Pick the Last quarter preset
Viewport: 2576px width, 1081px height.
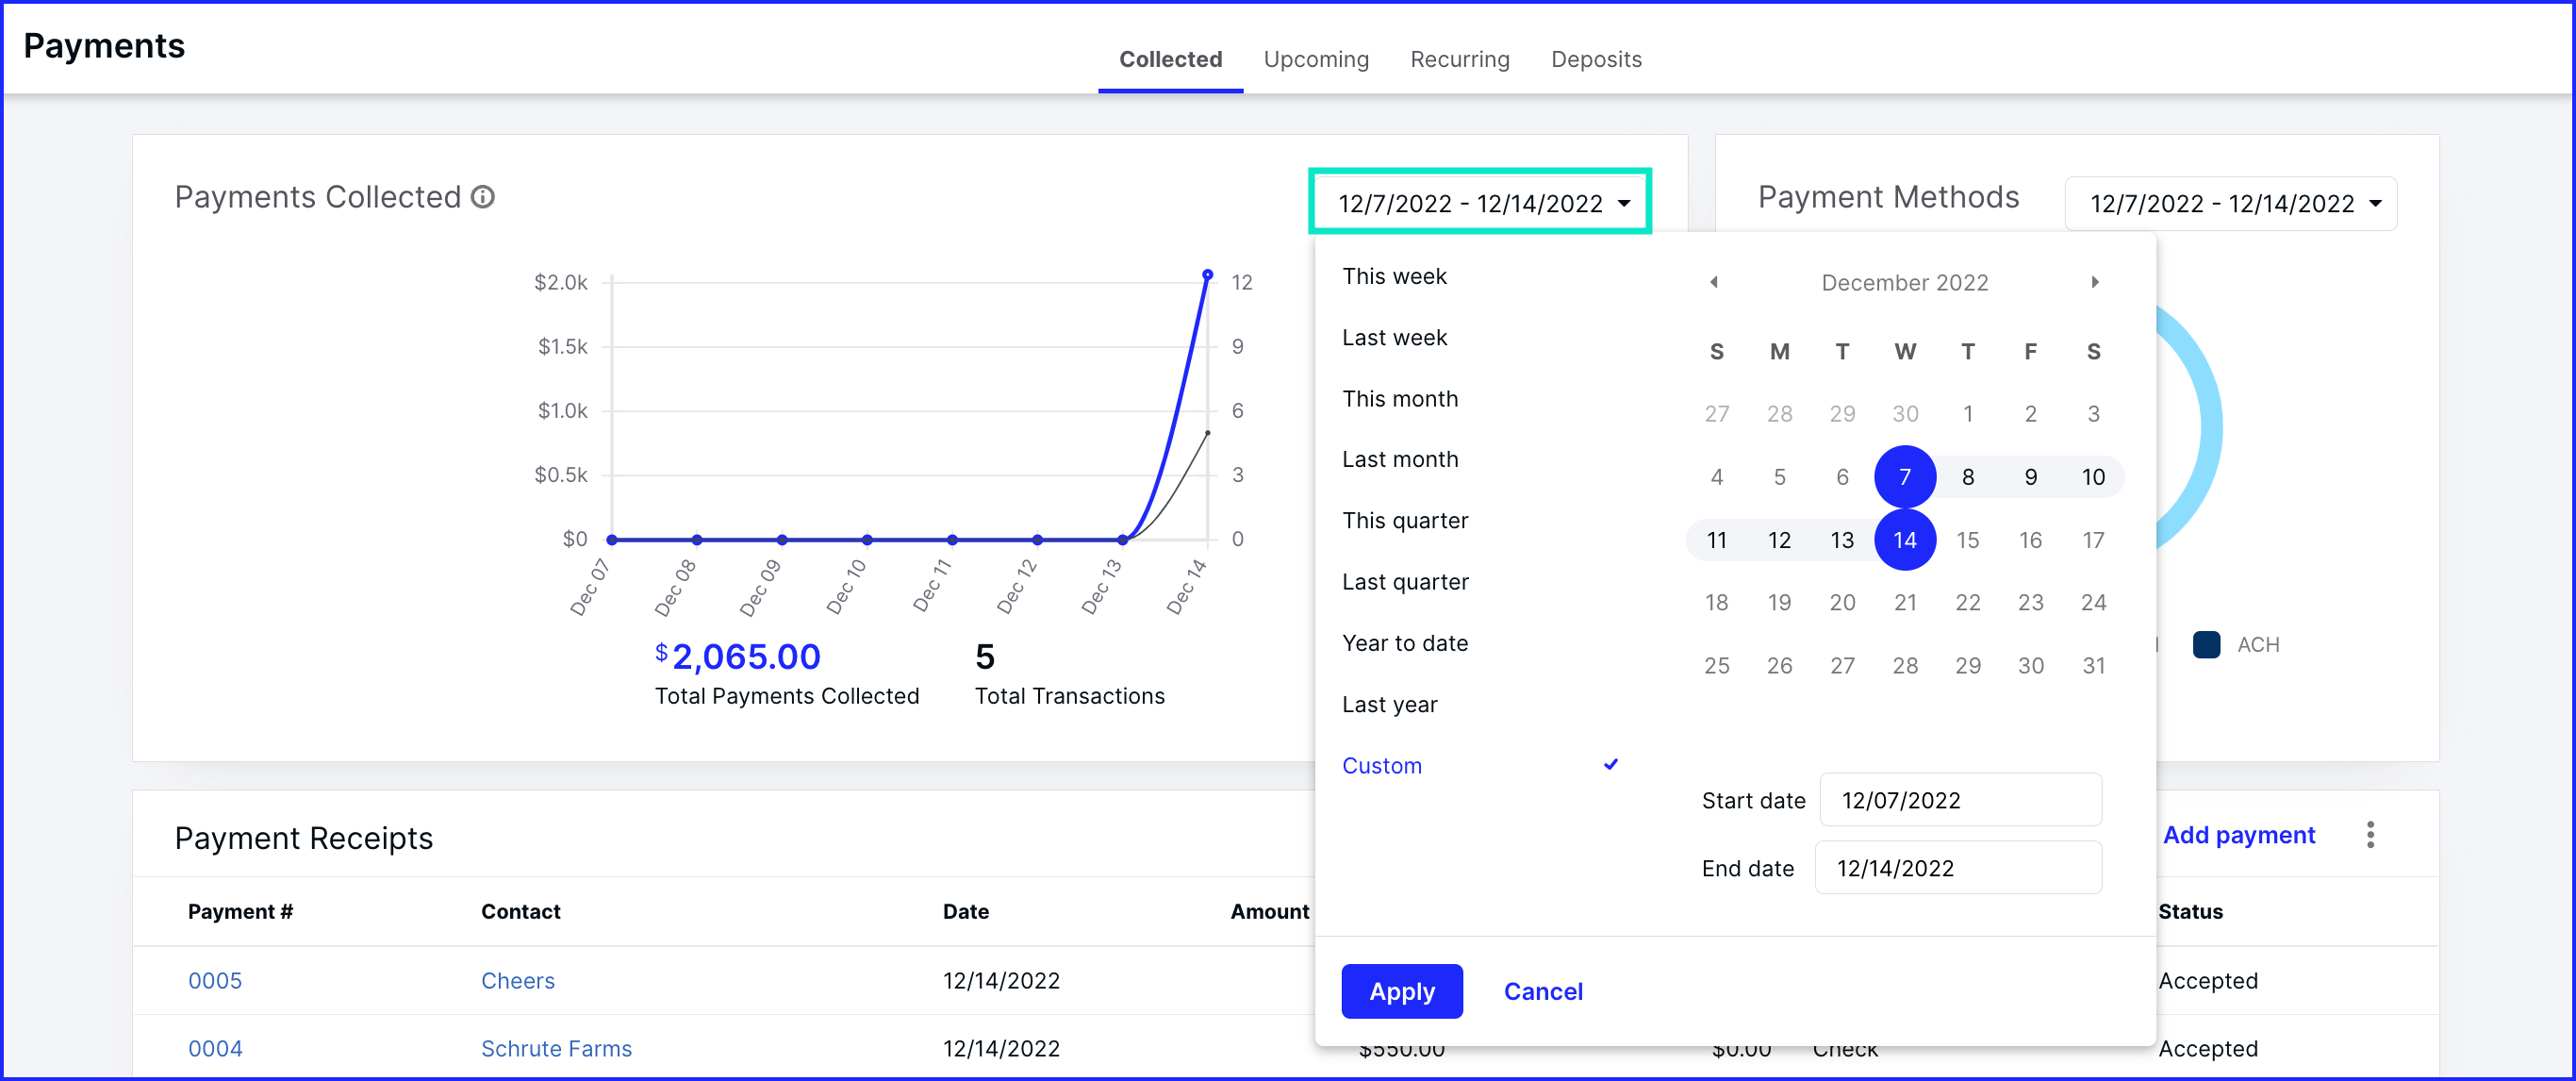[1405, 582]
